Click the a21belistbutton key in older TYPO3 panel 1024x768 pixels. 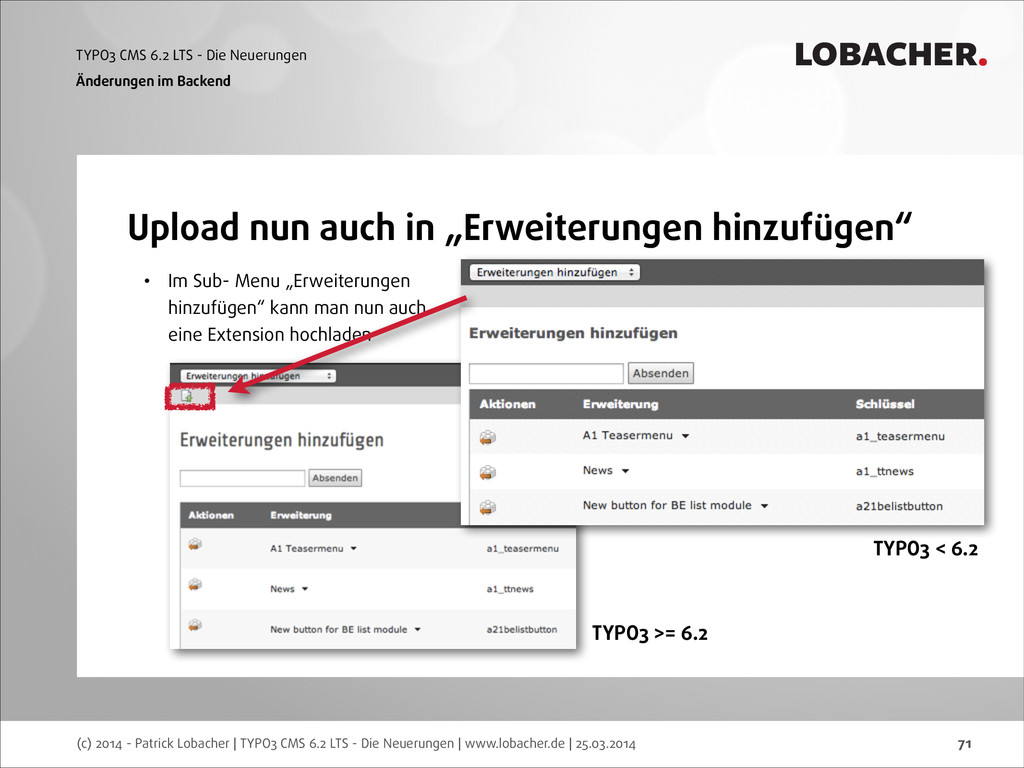[x=899, y=506]
